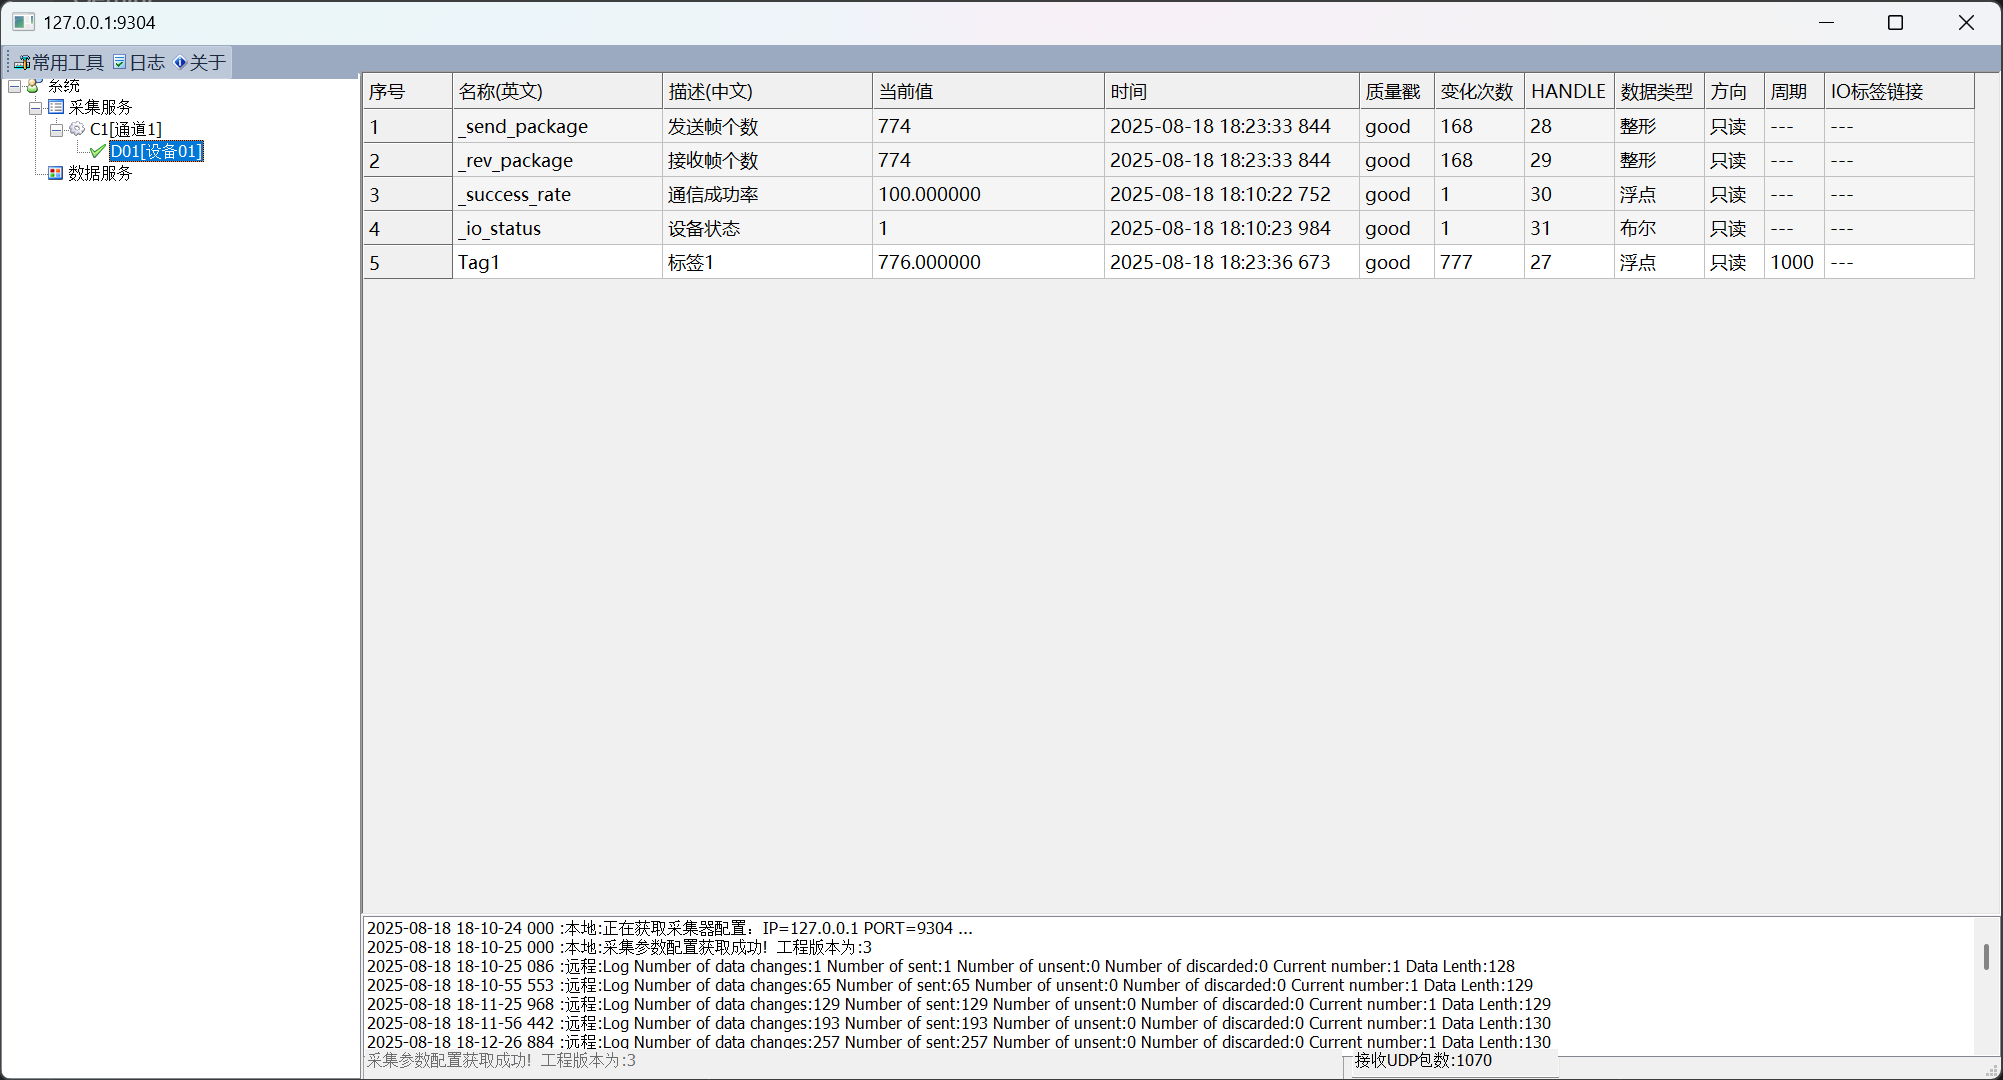Click the application icon in title bar
2003x1080 pixels.
tap(23, 22)
